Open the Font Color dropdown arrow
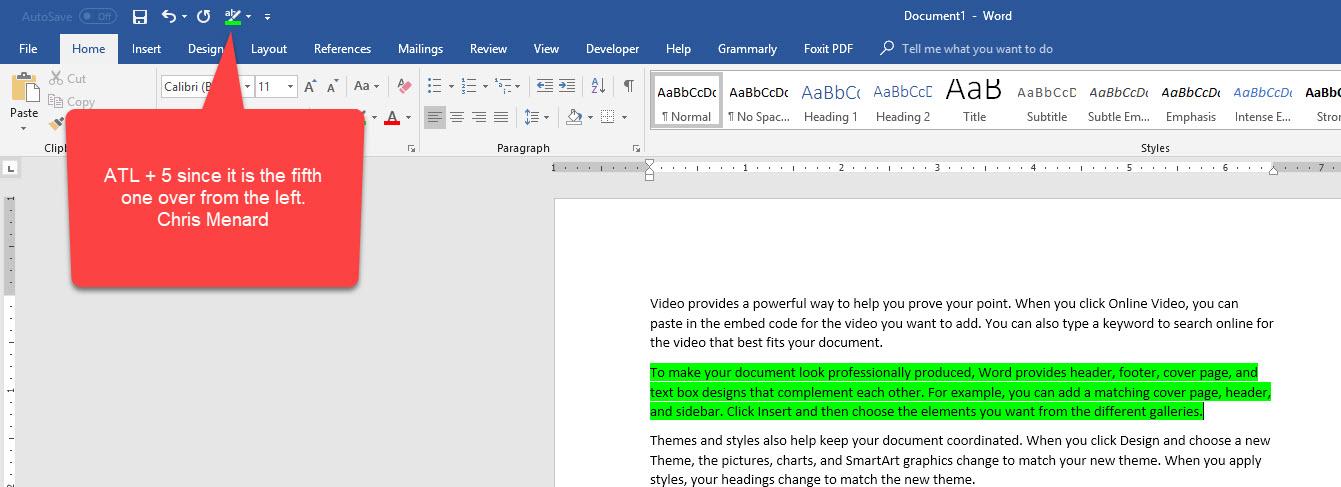Image resolution: width=1341 pixels, height=487 pixels. (408, 117)
